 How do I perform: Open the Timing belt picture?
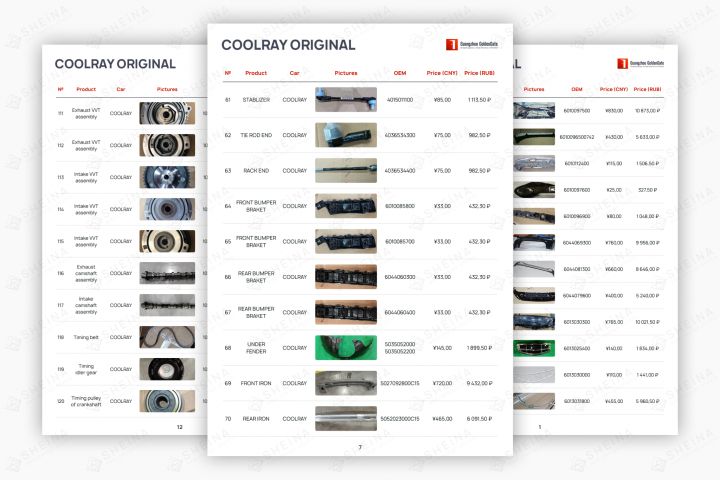coord(167,337)
